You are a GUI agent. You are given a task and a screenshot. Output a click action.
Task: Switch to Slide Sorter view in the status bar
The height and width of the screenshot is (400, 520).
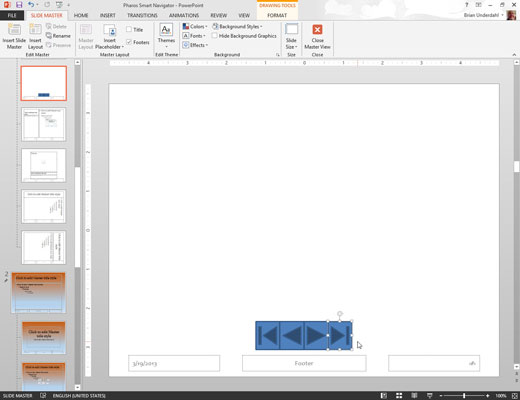(399, 396)
